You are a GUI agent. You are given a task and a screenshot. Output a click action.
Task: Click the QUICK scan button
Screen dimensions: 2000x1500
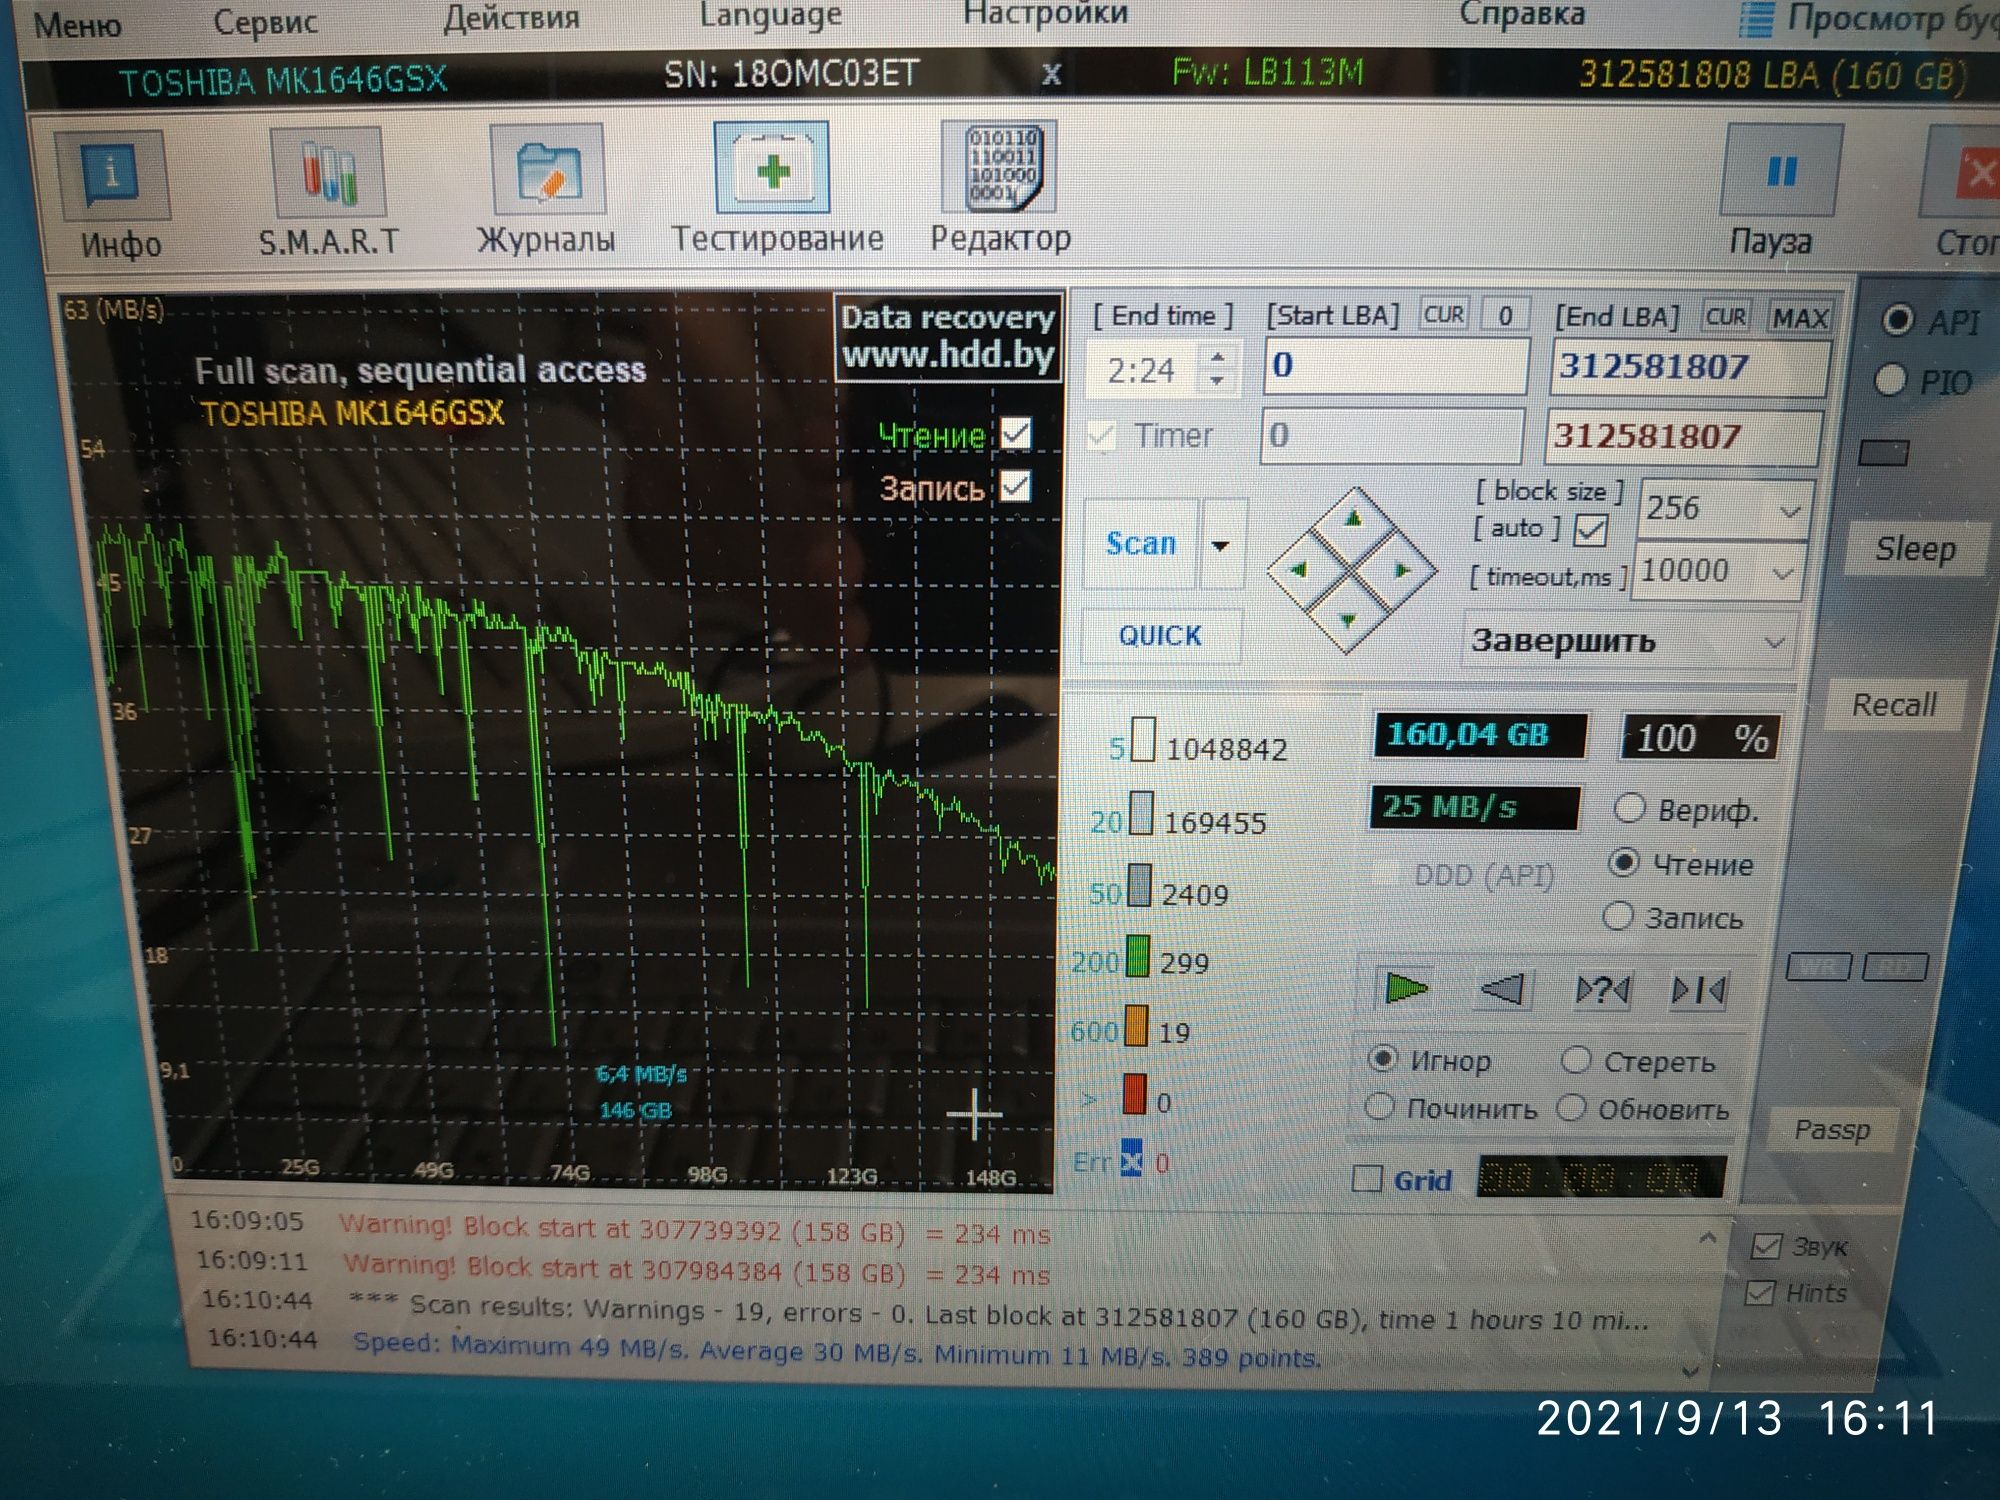point(1161,636)
